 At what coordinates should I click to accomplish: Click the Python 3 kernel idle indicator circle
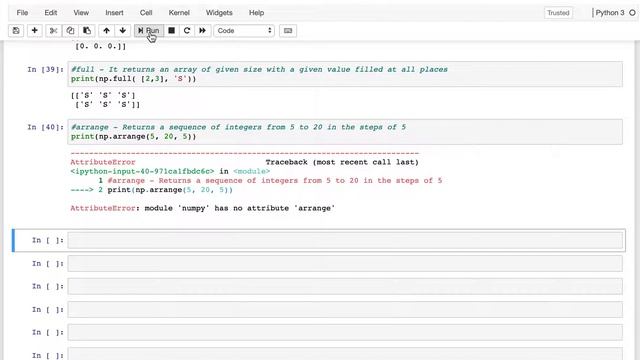632,13
